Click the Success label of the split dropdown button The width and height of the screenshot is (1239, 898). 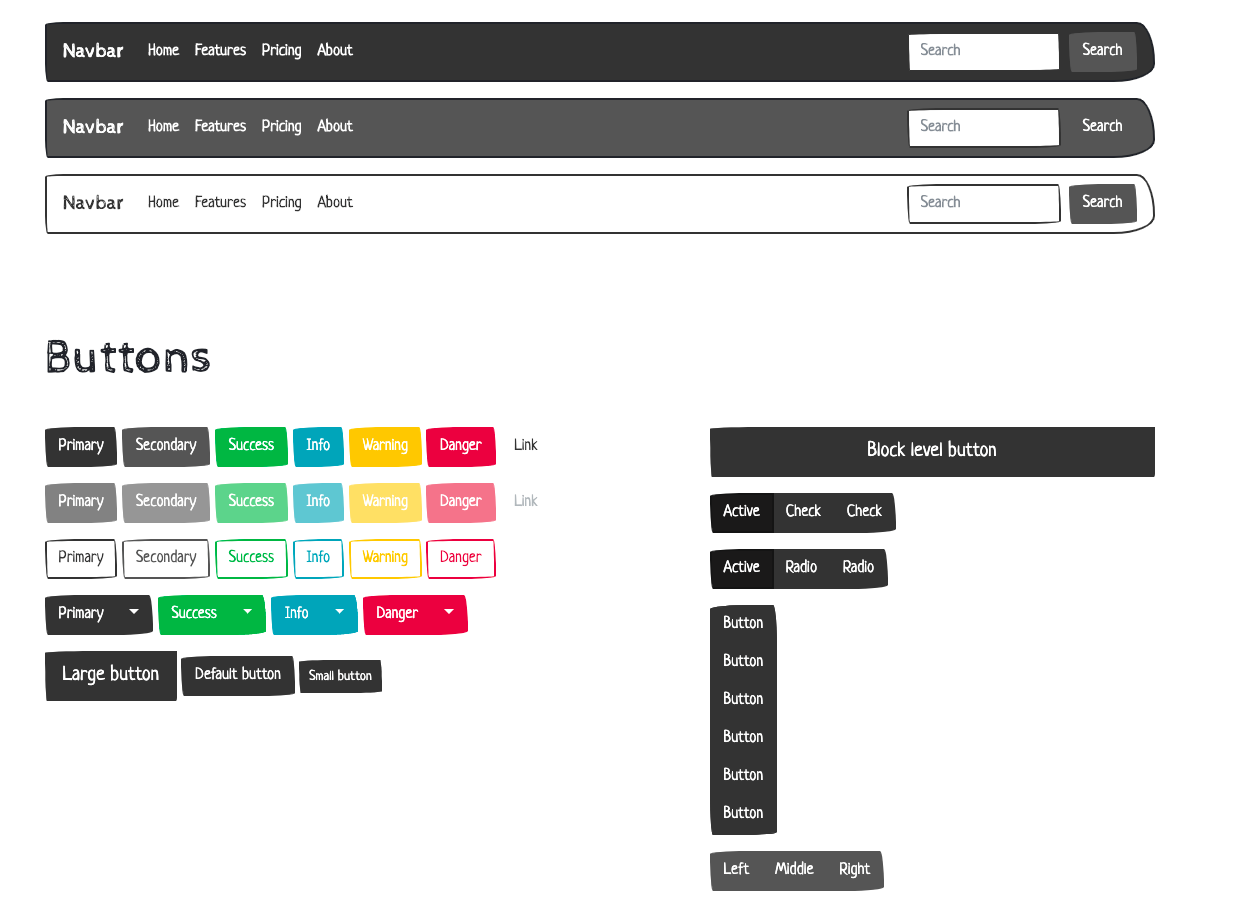pos(194,614)
